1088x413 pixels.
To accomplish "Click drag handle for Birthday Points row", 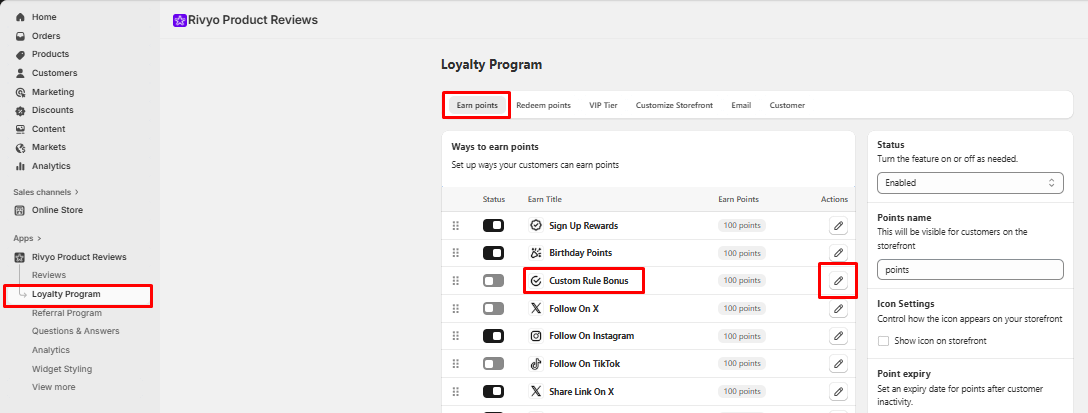I will pyautogui.click(x=456, y=253).
